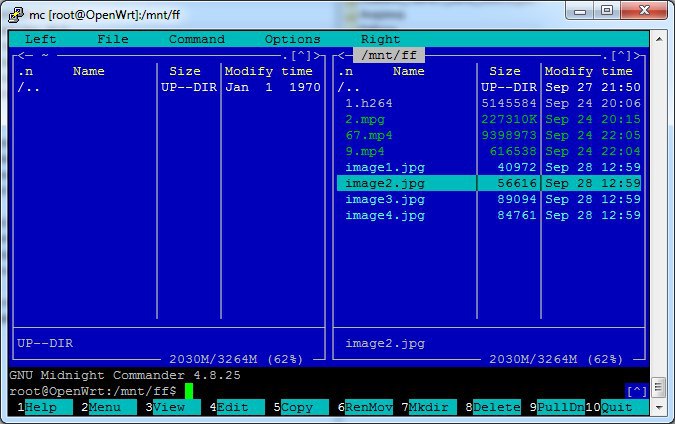Maximize the PuTTY window

coord(607,10)
